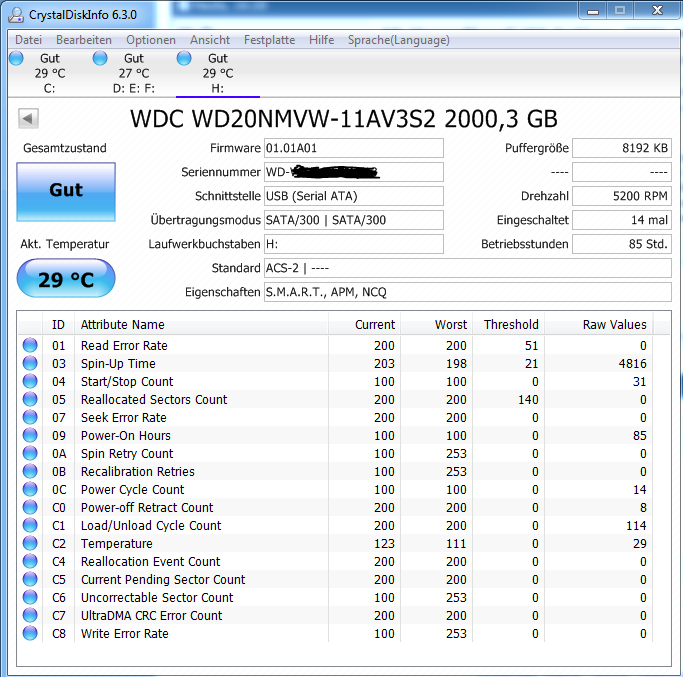The width and height of the screenshot is (683, 677).
Task: Click the Raw Values column header
Action: 599,325
